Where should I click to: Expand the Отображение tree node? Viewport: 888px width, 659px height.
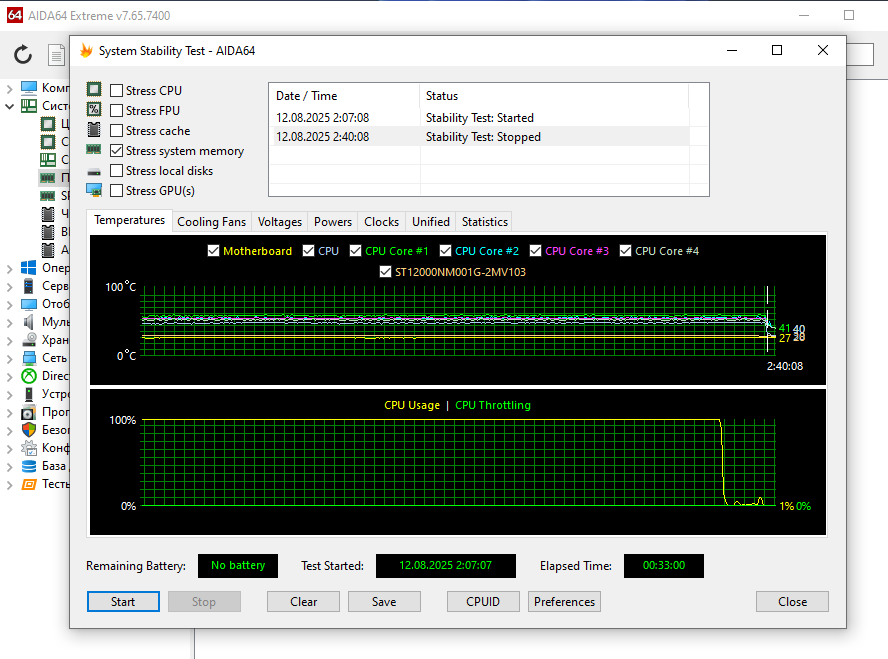pyautogui.click(x=10, y=305)
